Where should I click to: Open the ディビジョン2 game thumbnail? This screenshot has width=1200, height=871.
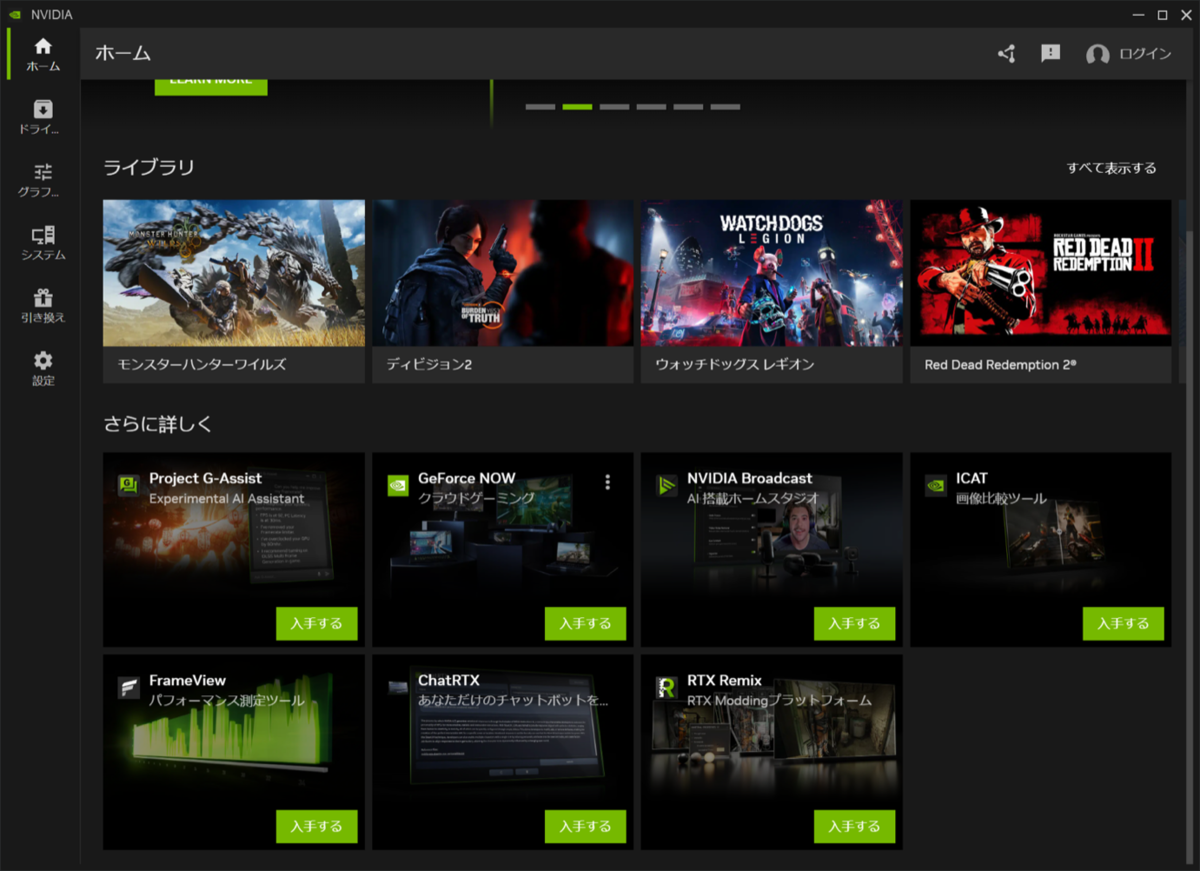(503, 273)
